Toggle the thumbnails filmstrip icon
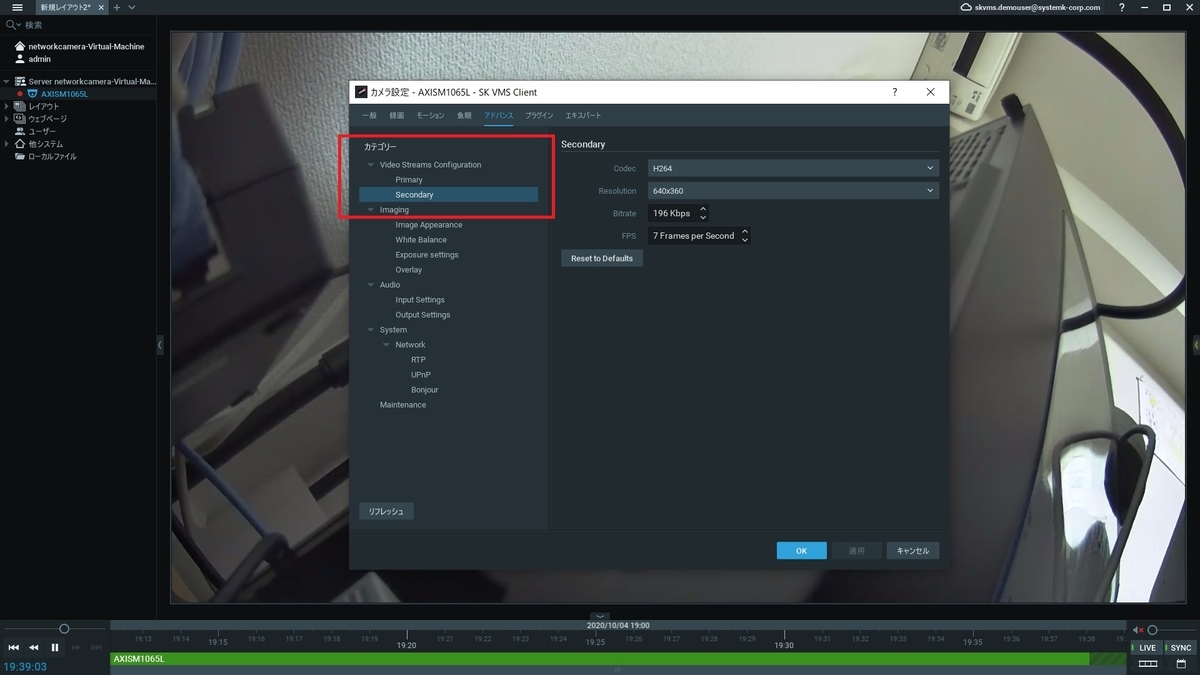The width and height of the screenshot is (1200, 675). point(1148,664)
